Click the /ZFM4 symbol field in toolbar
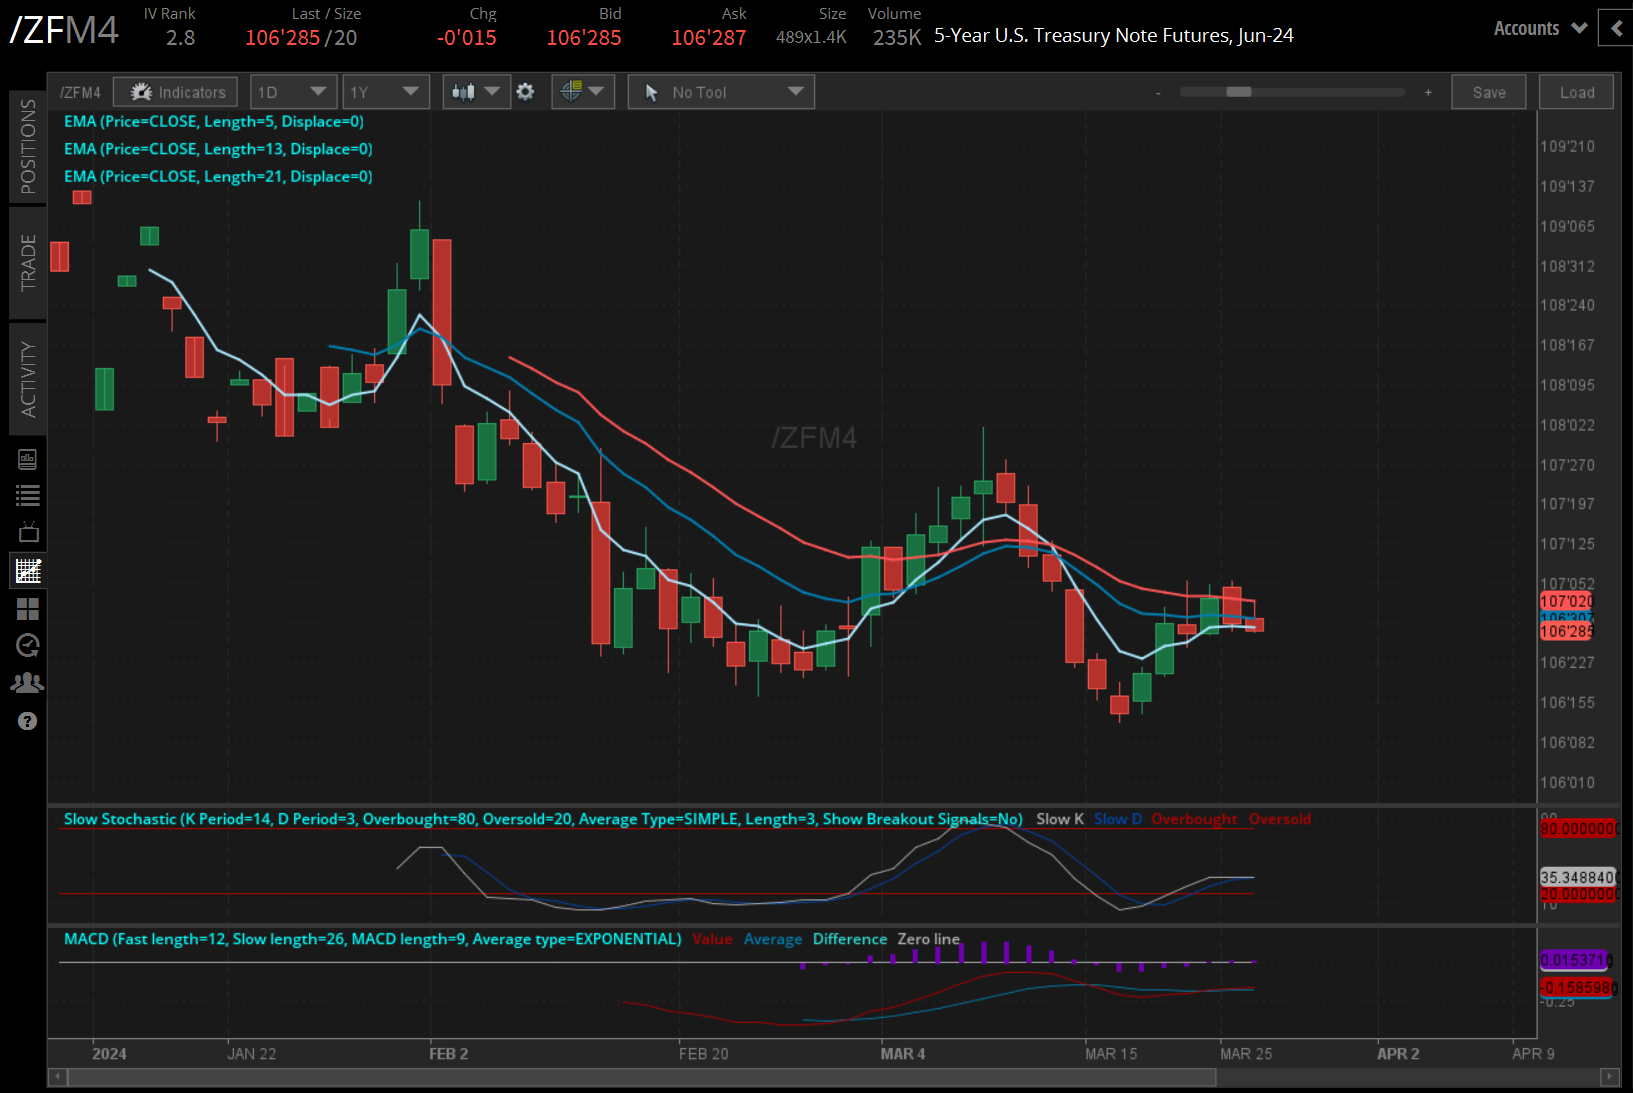 pyautogui.click(x=81, y=92)
